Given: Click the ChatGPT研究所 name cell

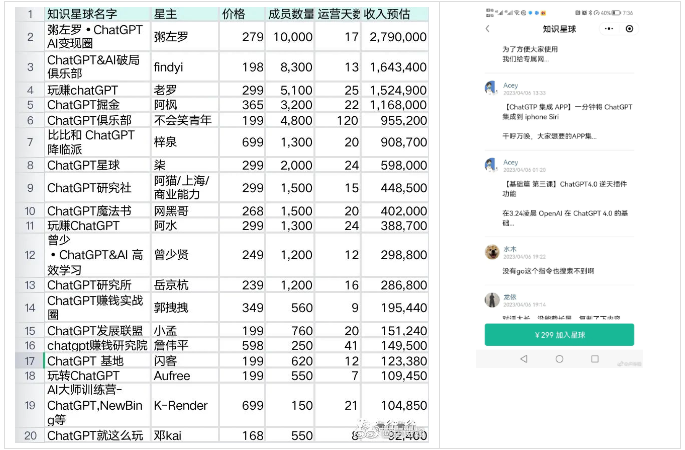Looking at the screenshot, I should (x=98, y=285).
